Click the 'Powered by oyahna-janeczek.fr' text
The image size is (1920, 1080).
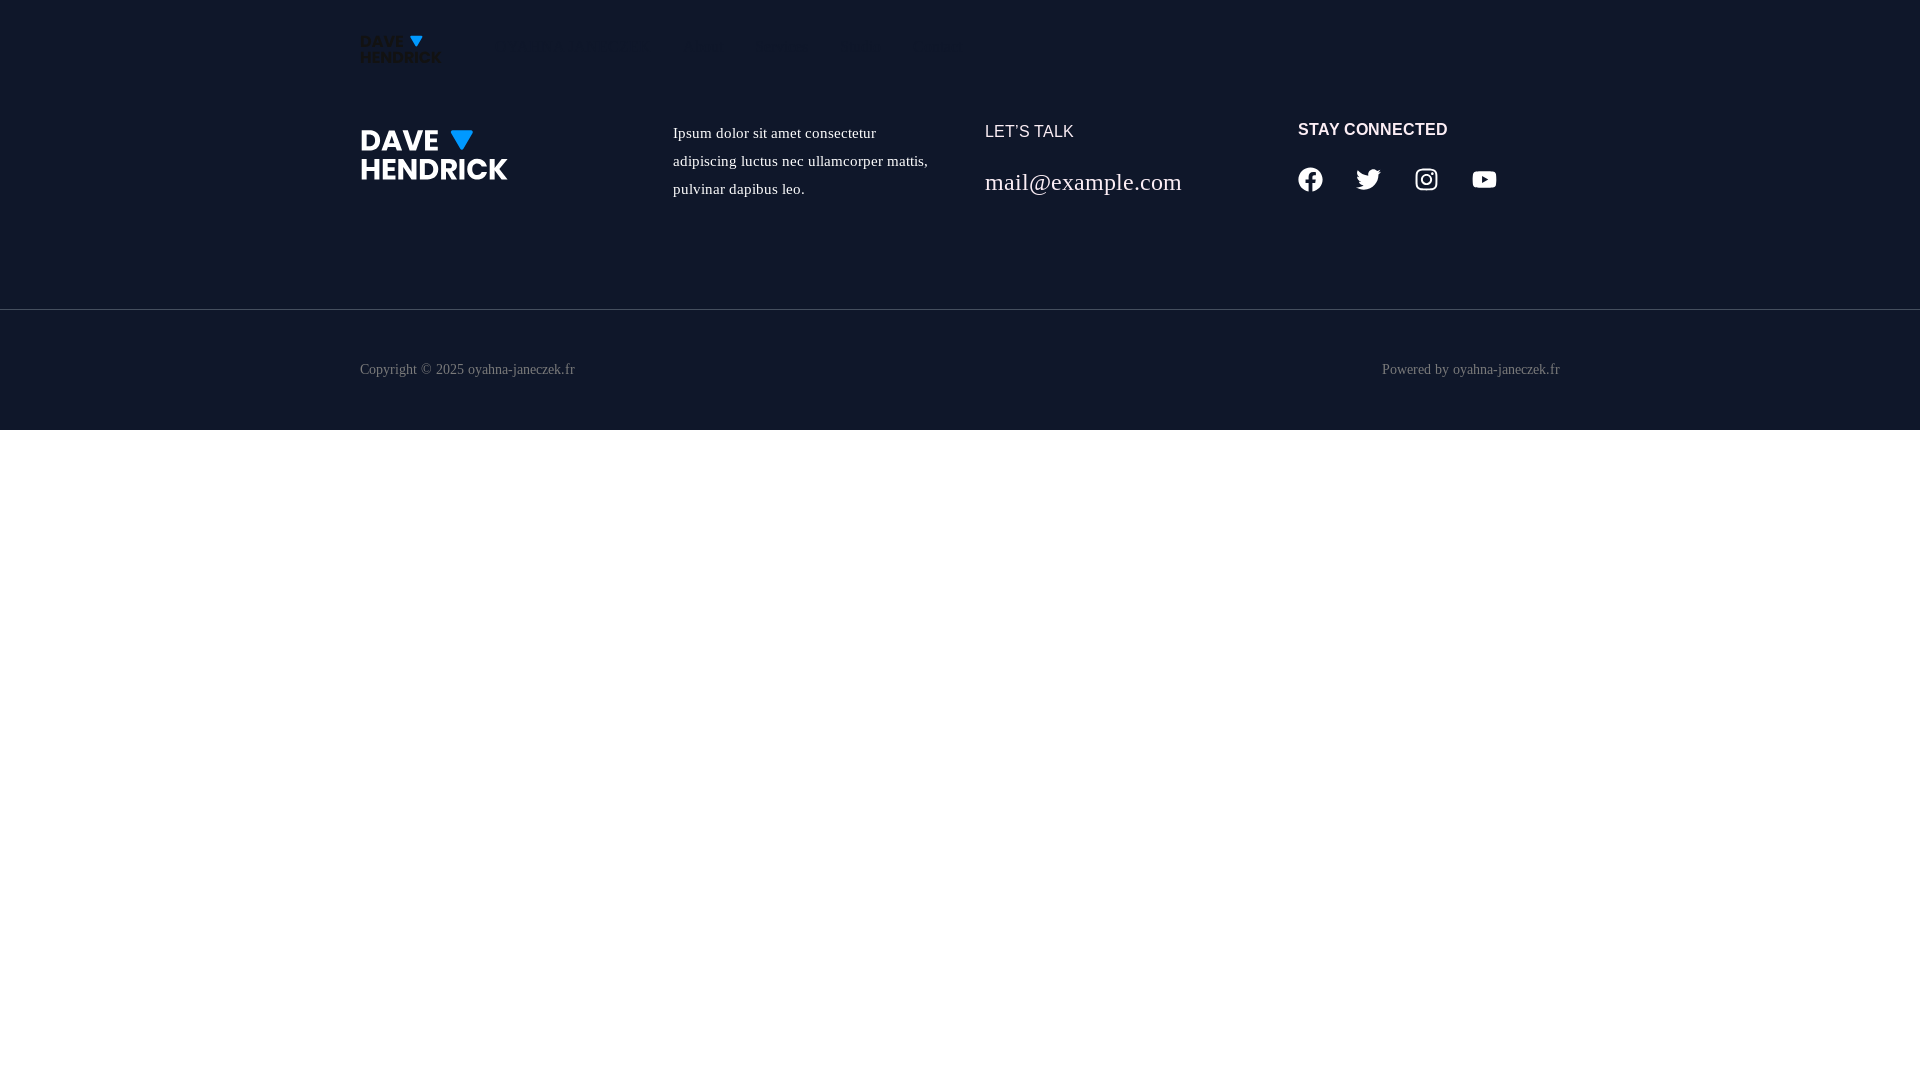tap(1470, 369)
